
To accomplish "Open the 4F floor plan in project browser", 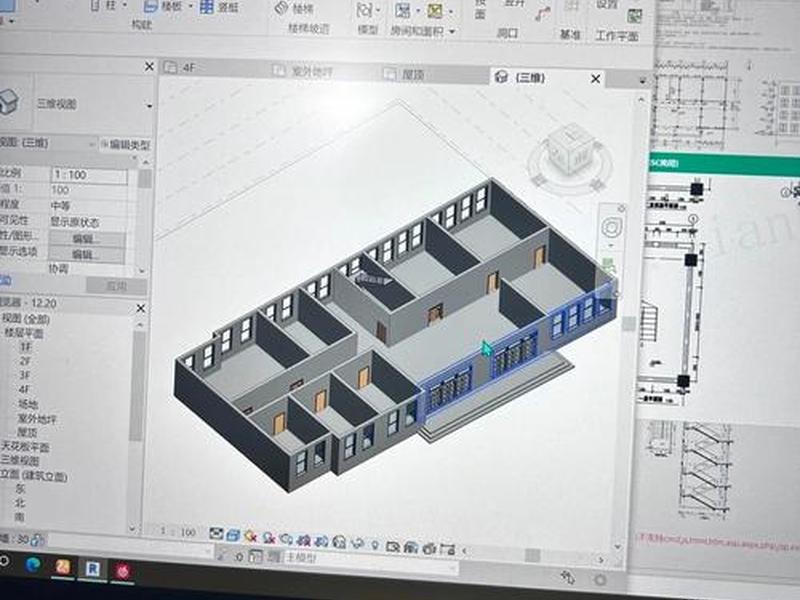I will [x=24, y=389].
